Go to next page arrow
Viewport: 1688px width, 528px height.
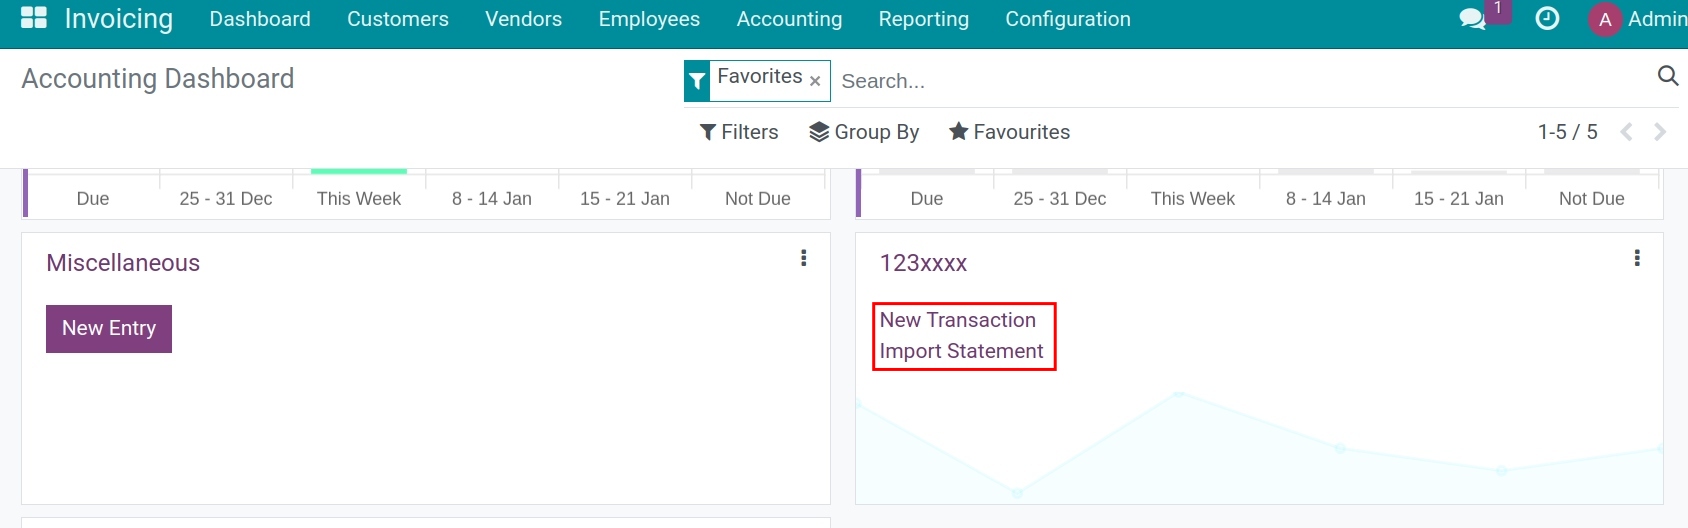1660,132
